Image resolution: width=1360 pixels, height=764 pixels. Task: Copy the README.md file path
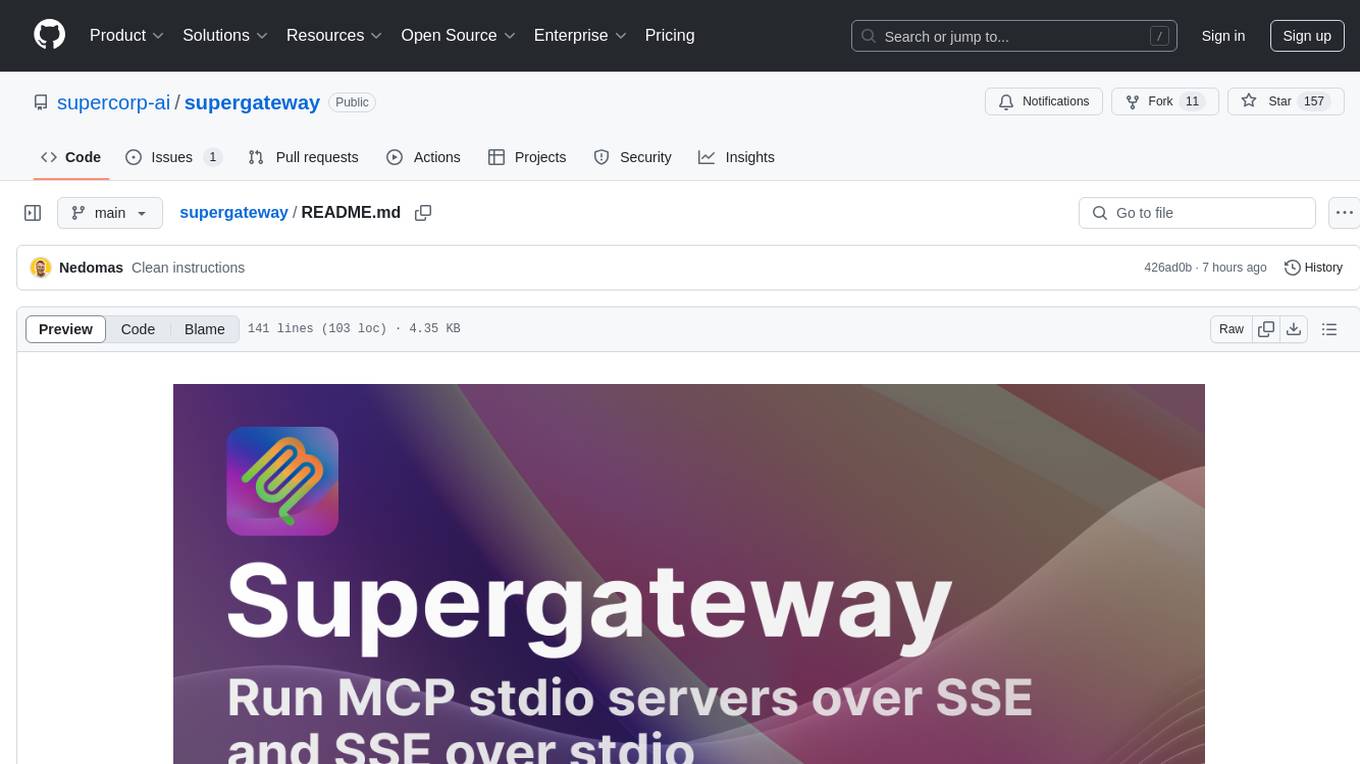(423, 213)
